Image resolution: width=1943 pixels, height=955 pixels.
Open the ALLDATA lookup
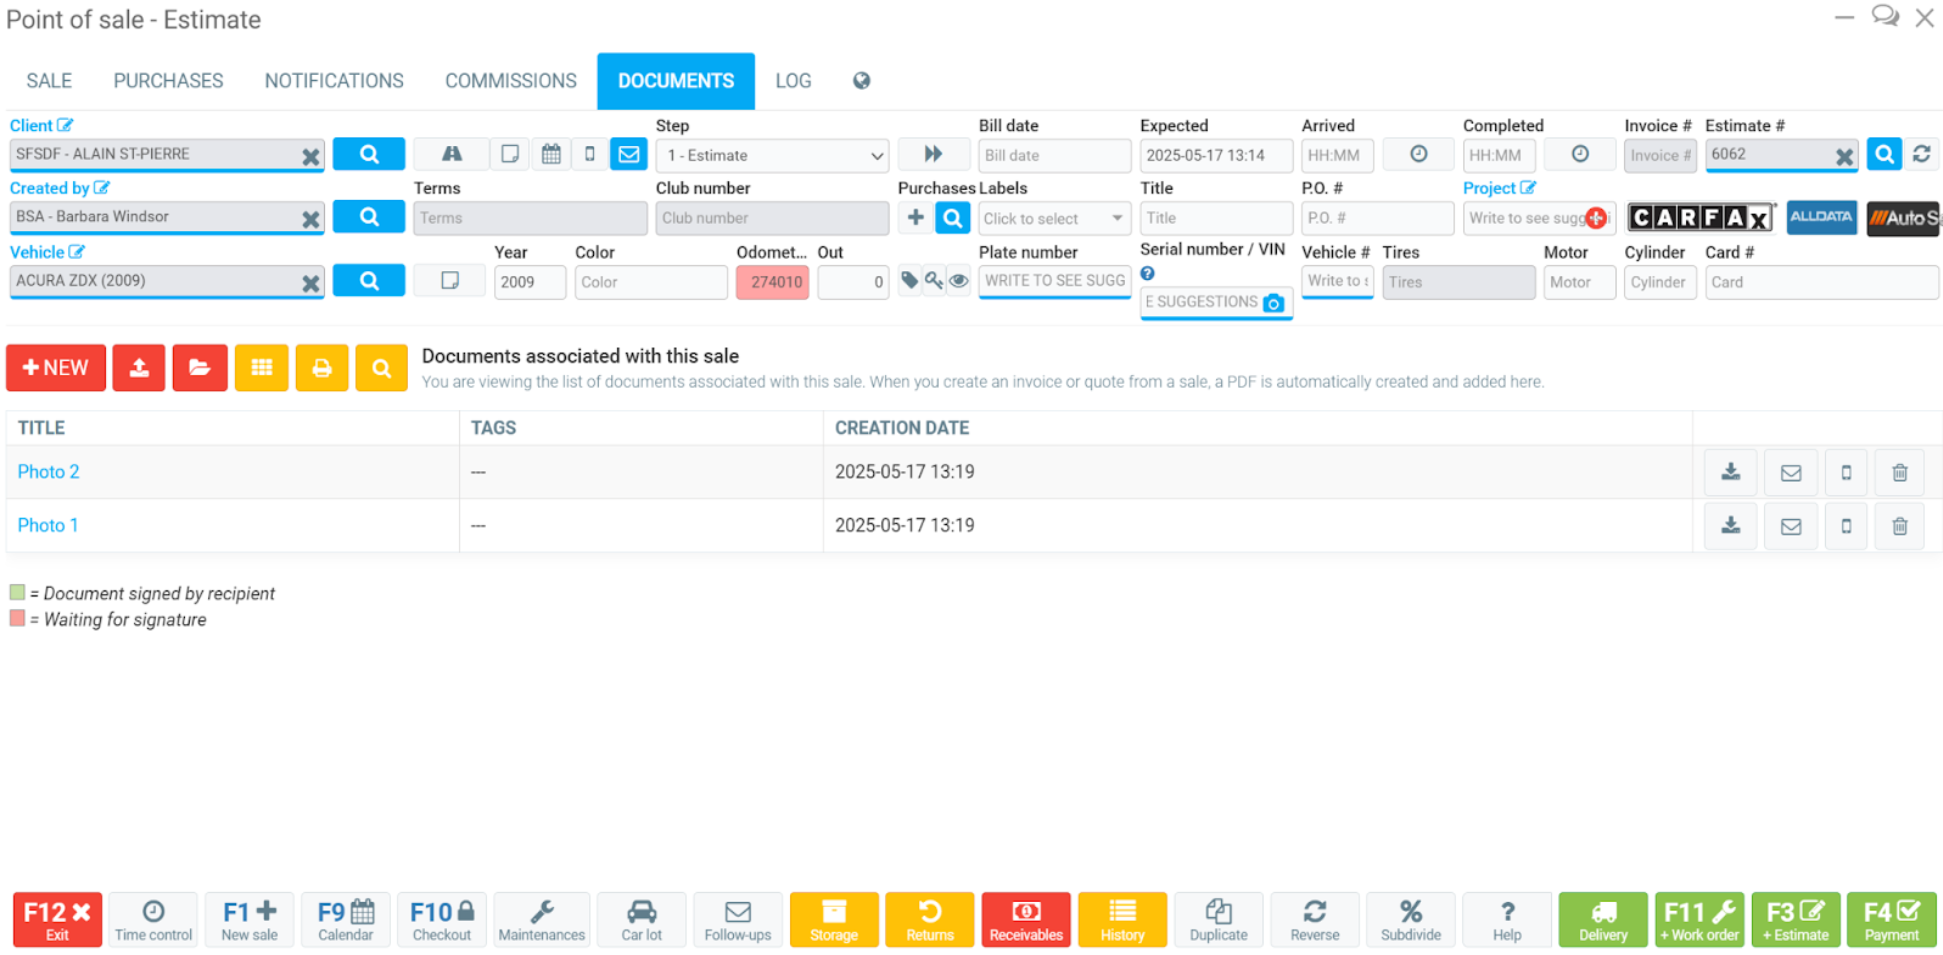pos(1820,217)
